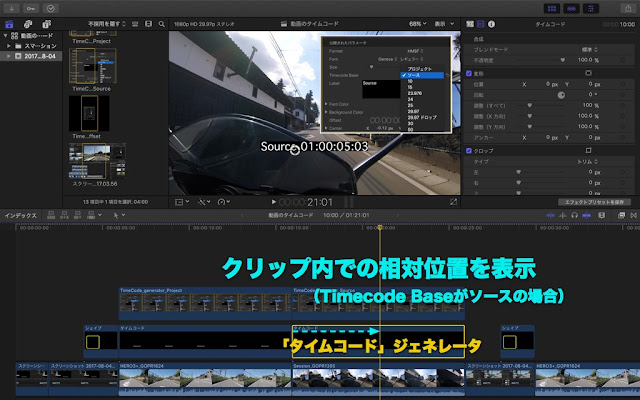This screenshot has height=400, width=640.
Task: Click the Overwrite clip edit icon
Action: pyautogui.click(x=91, y=215)
